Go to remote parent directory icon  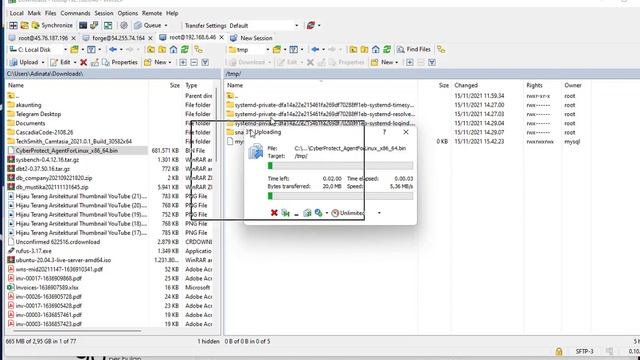tap(353, 49)
